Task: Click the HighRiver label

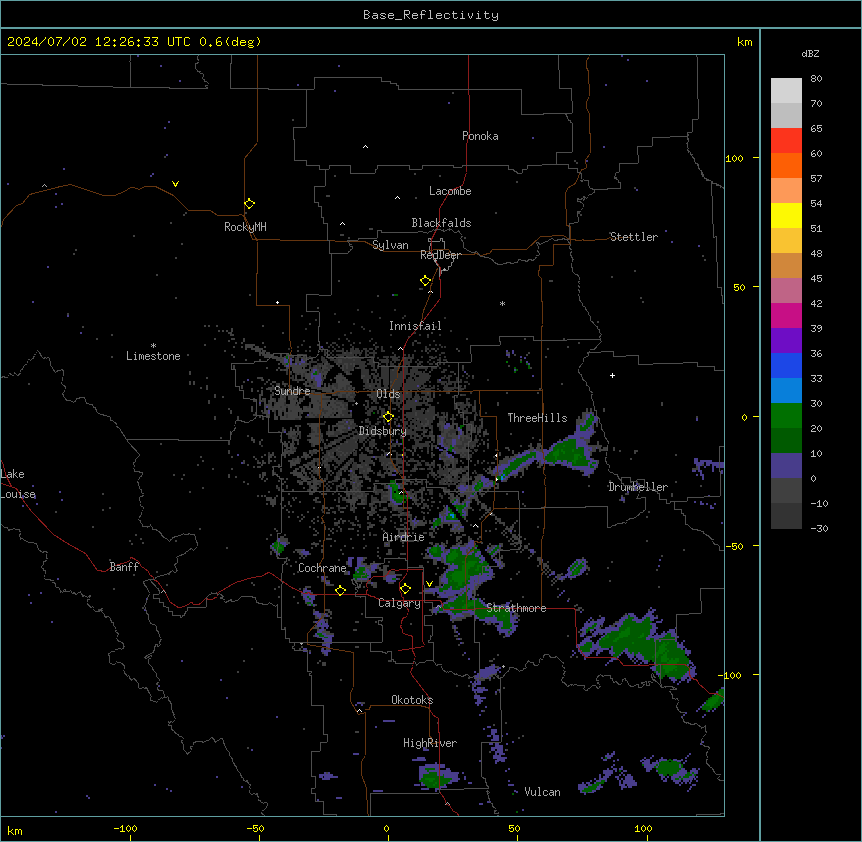Action: [430, 743]
